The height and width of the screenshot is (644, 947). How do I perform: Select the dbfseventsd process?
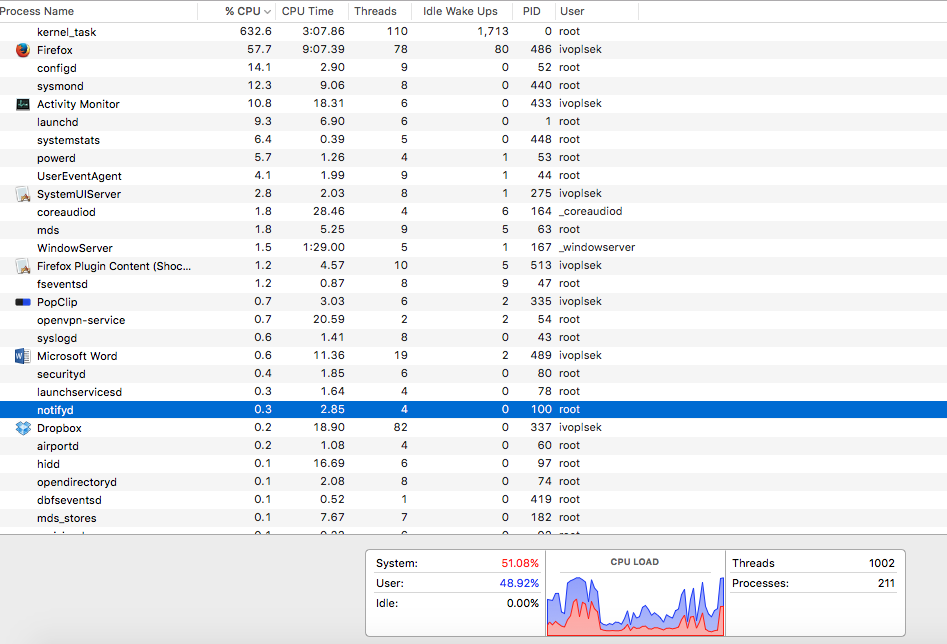(69, 500)
